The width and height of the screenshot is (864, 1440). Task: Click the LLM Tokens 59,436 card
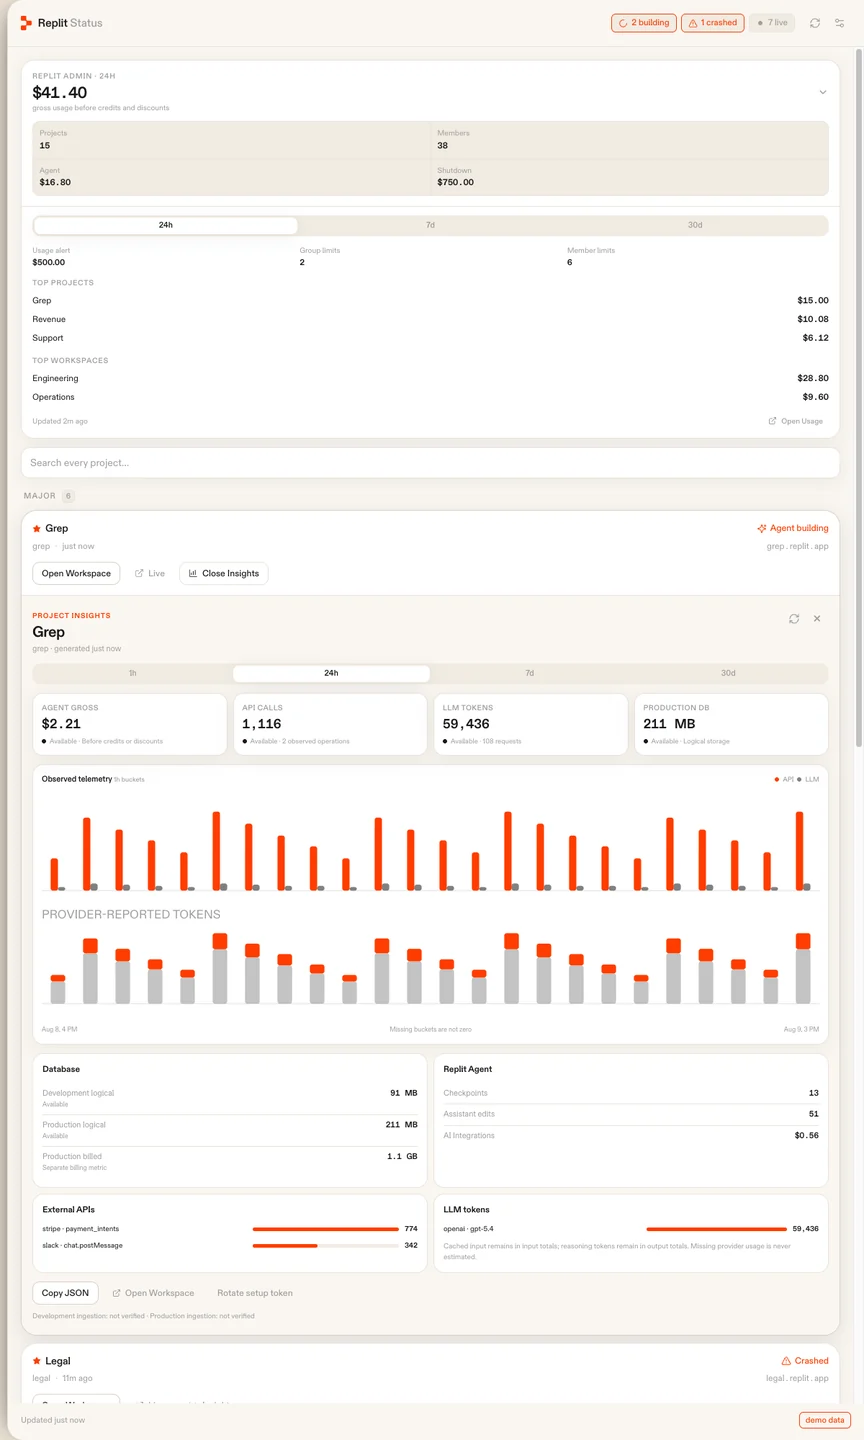(531, 724)
